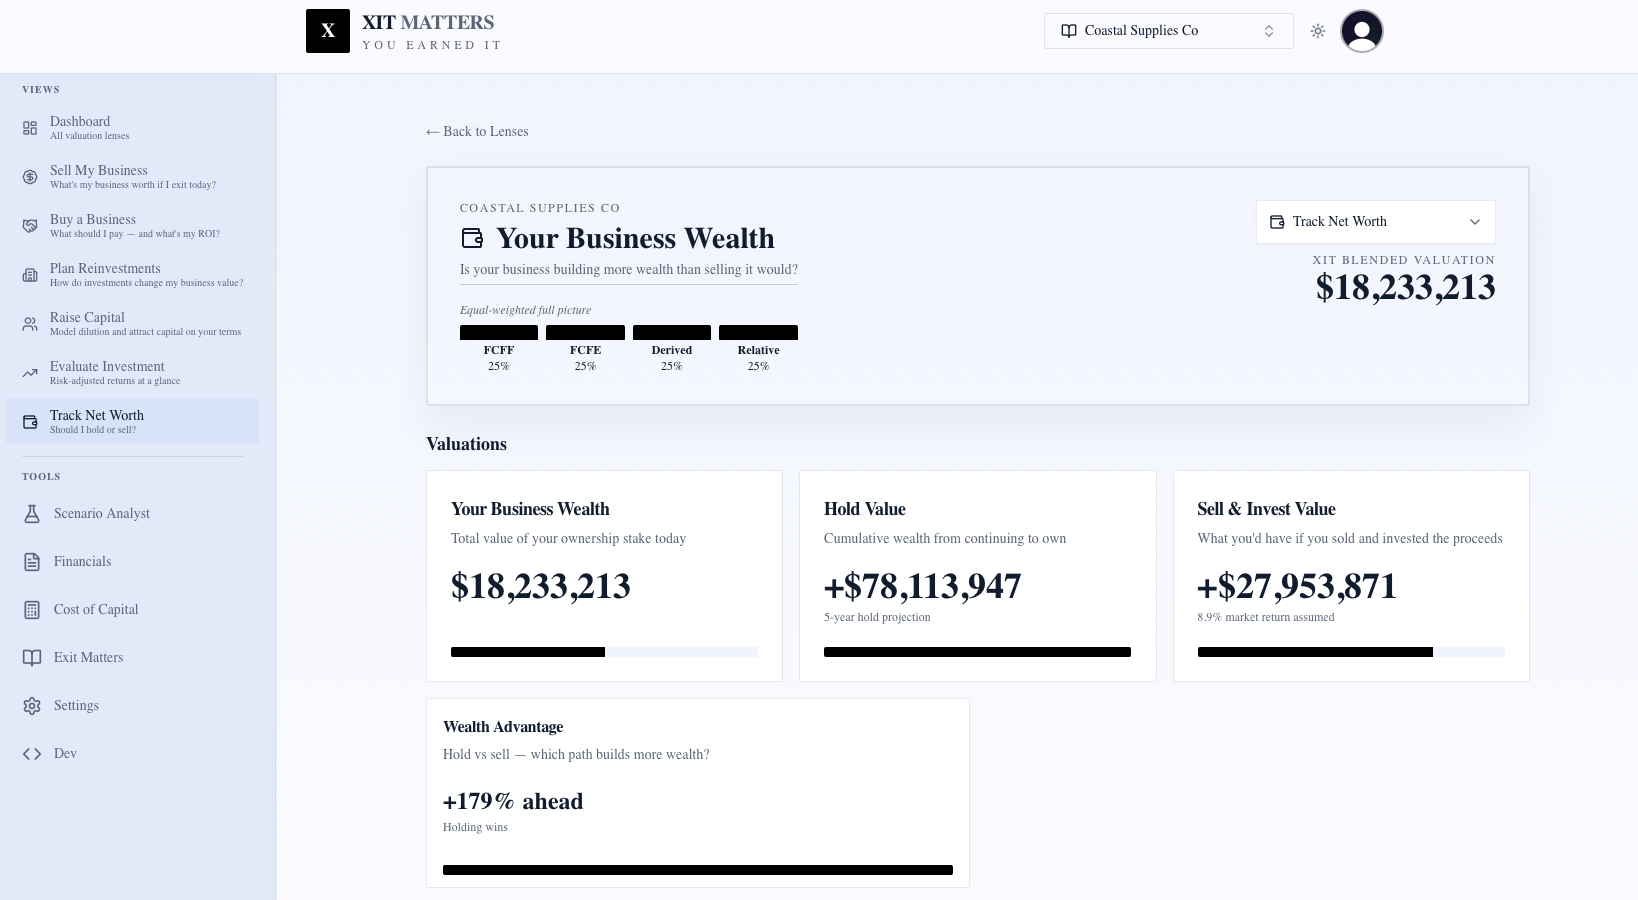Click the Wealth Advantage card
Viewport: 1638px width, 900px height.
pos(698,793)
